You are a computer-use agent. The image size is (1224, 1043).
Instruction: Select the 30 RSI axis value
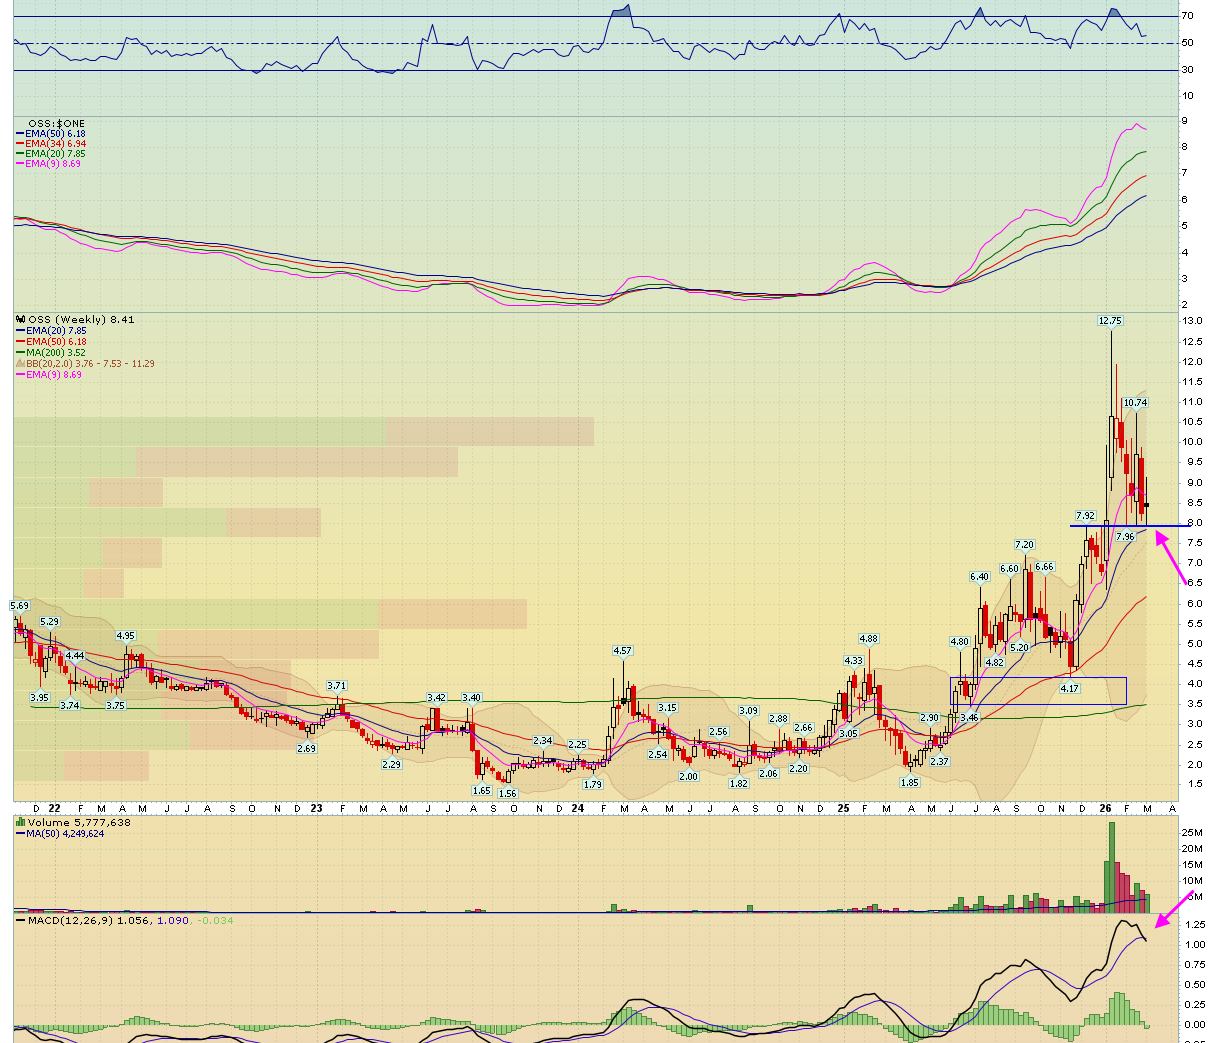(x=1188, y=69)
